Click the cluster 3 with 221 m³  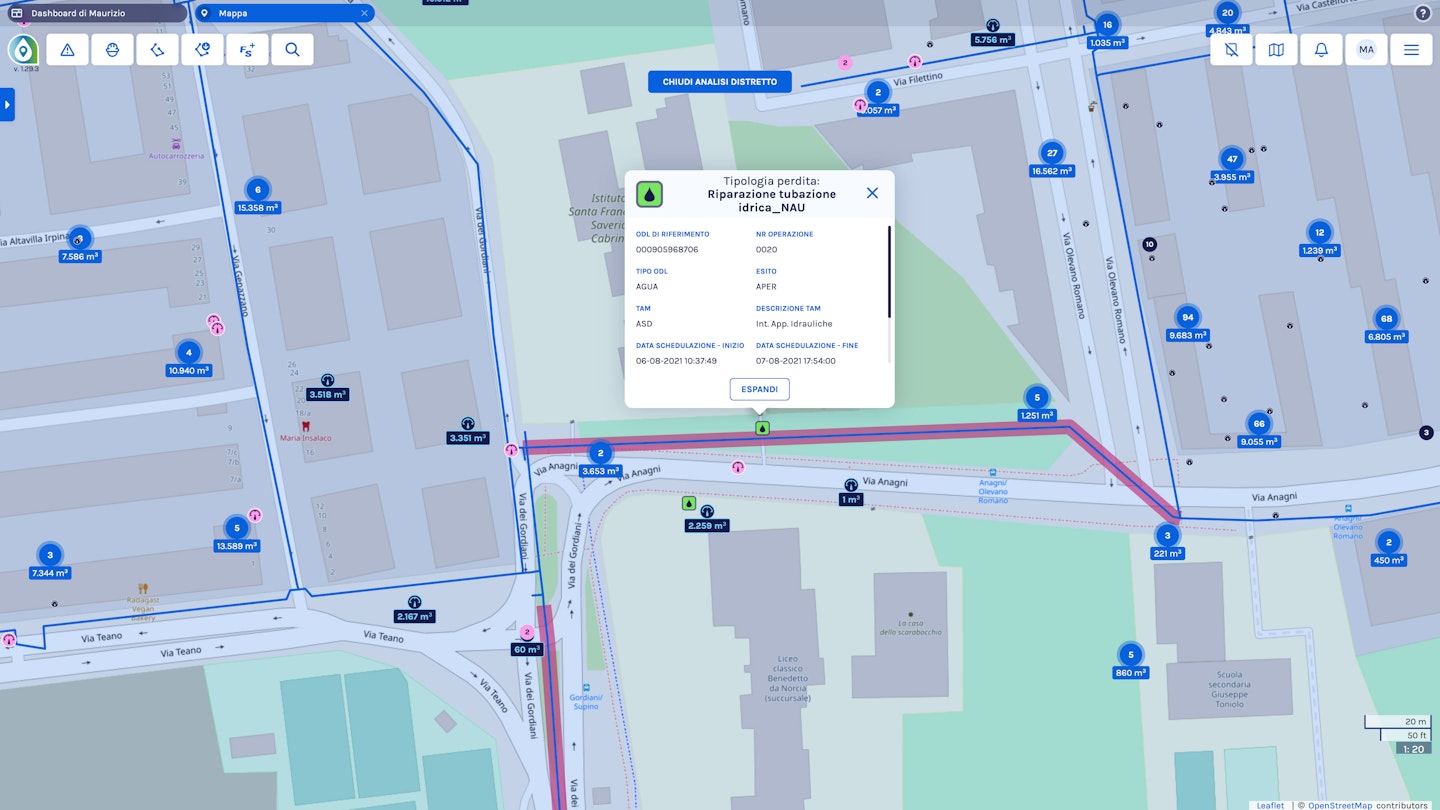coord(1167,535)
